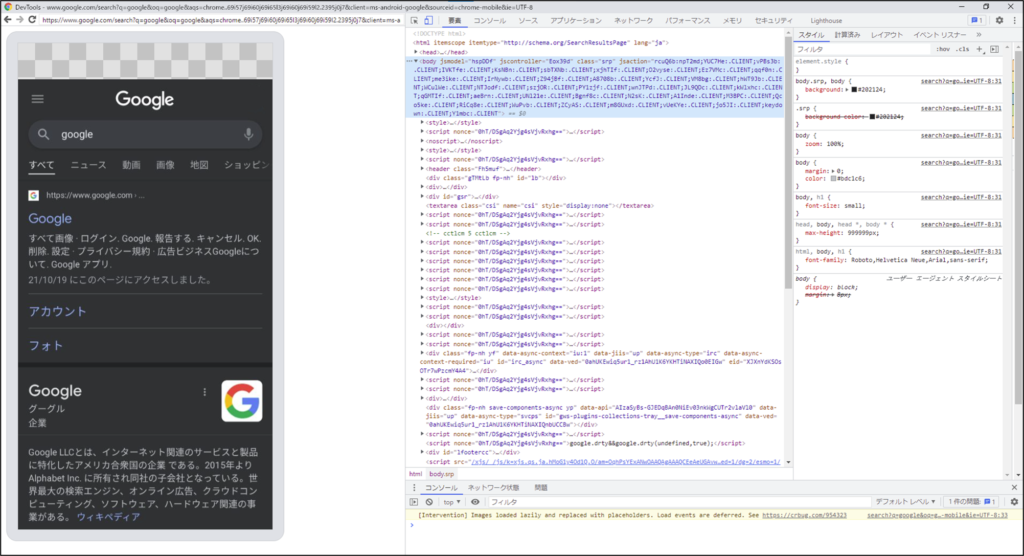The height and width of the screenshot is (556, 1024).
Task: Switch to the ネットワーク panel tab
Action: [633, 20]
